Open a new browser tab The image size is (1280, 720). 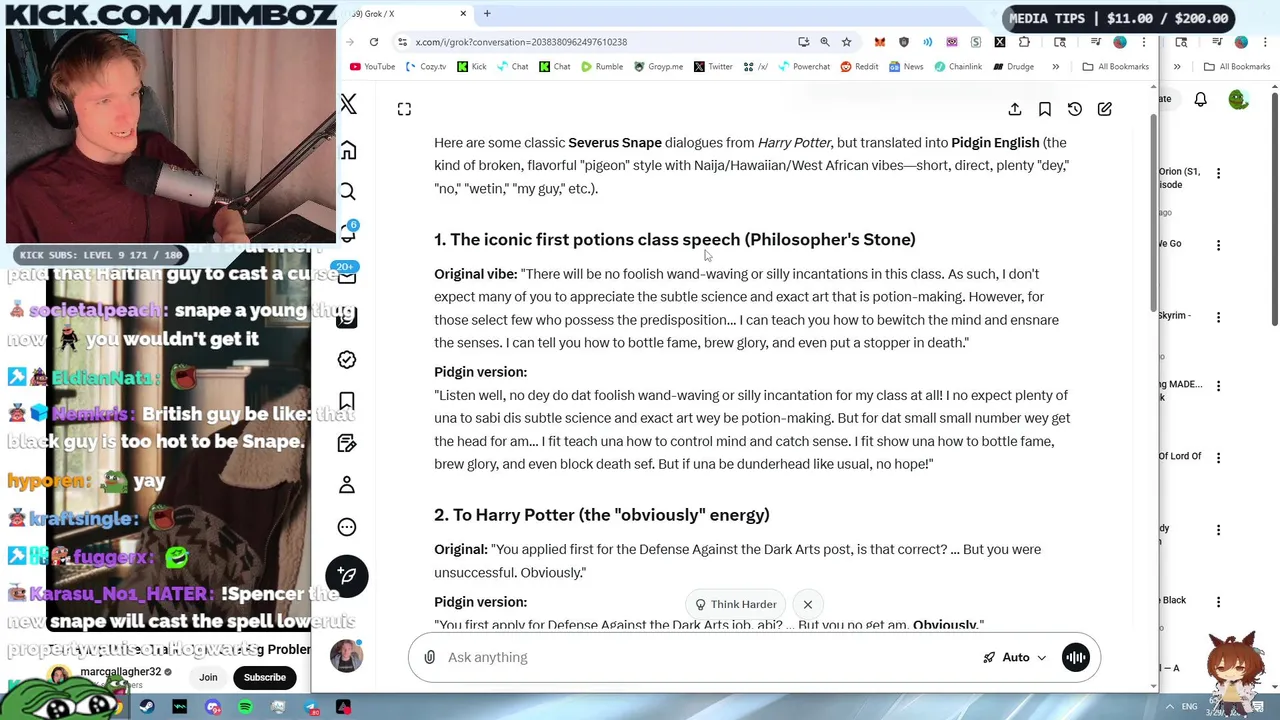tap(487, 14)
